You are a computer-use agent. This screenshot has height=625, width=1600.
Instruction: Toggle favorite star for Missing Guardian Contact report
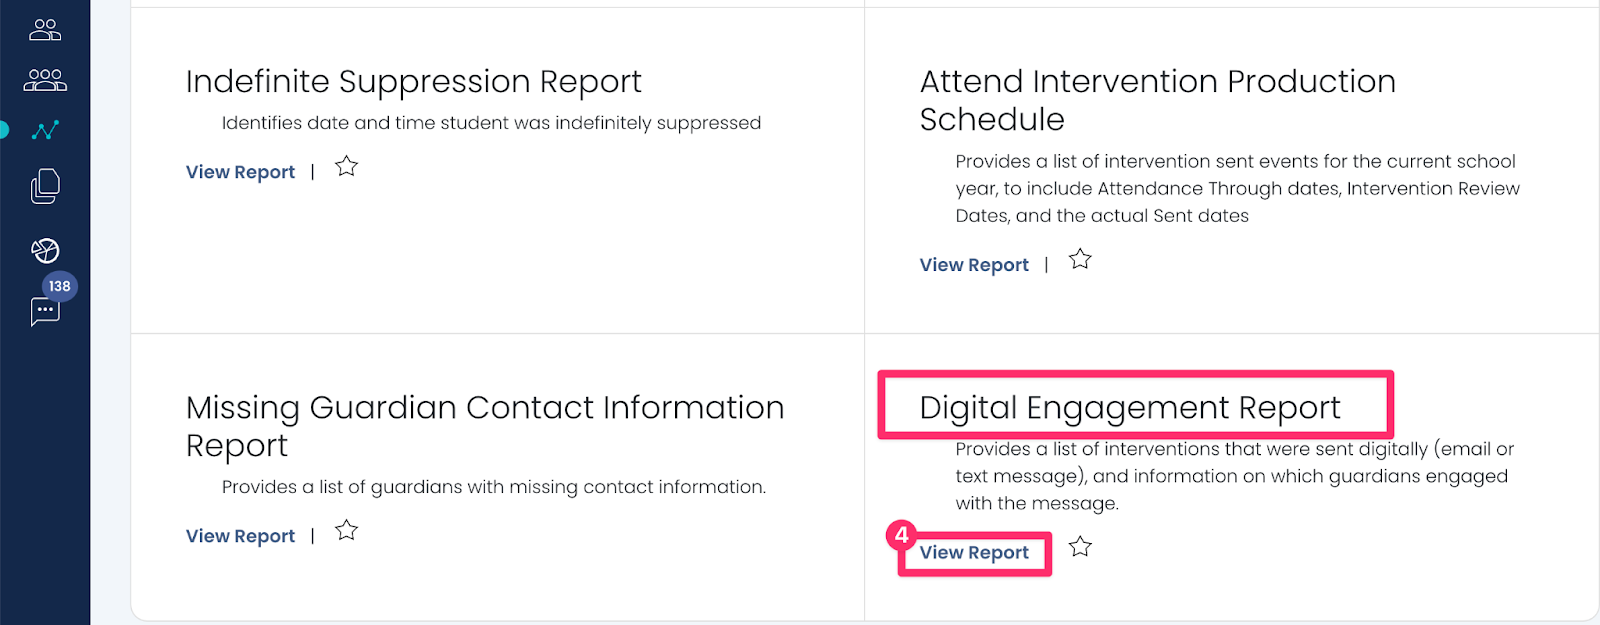point(347,530)
